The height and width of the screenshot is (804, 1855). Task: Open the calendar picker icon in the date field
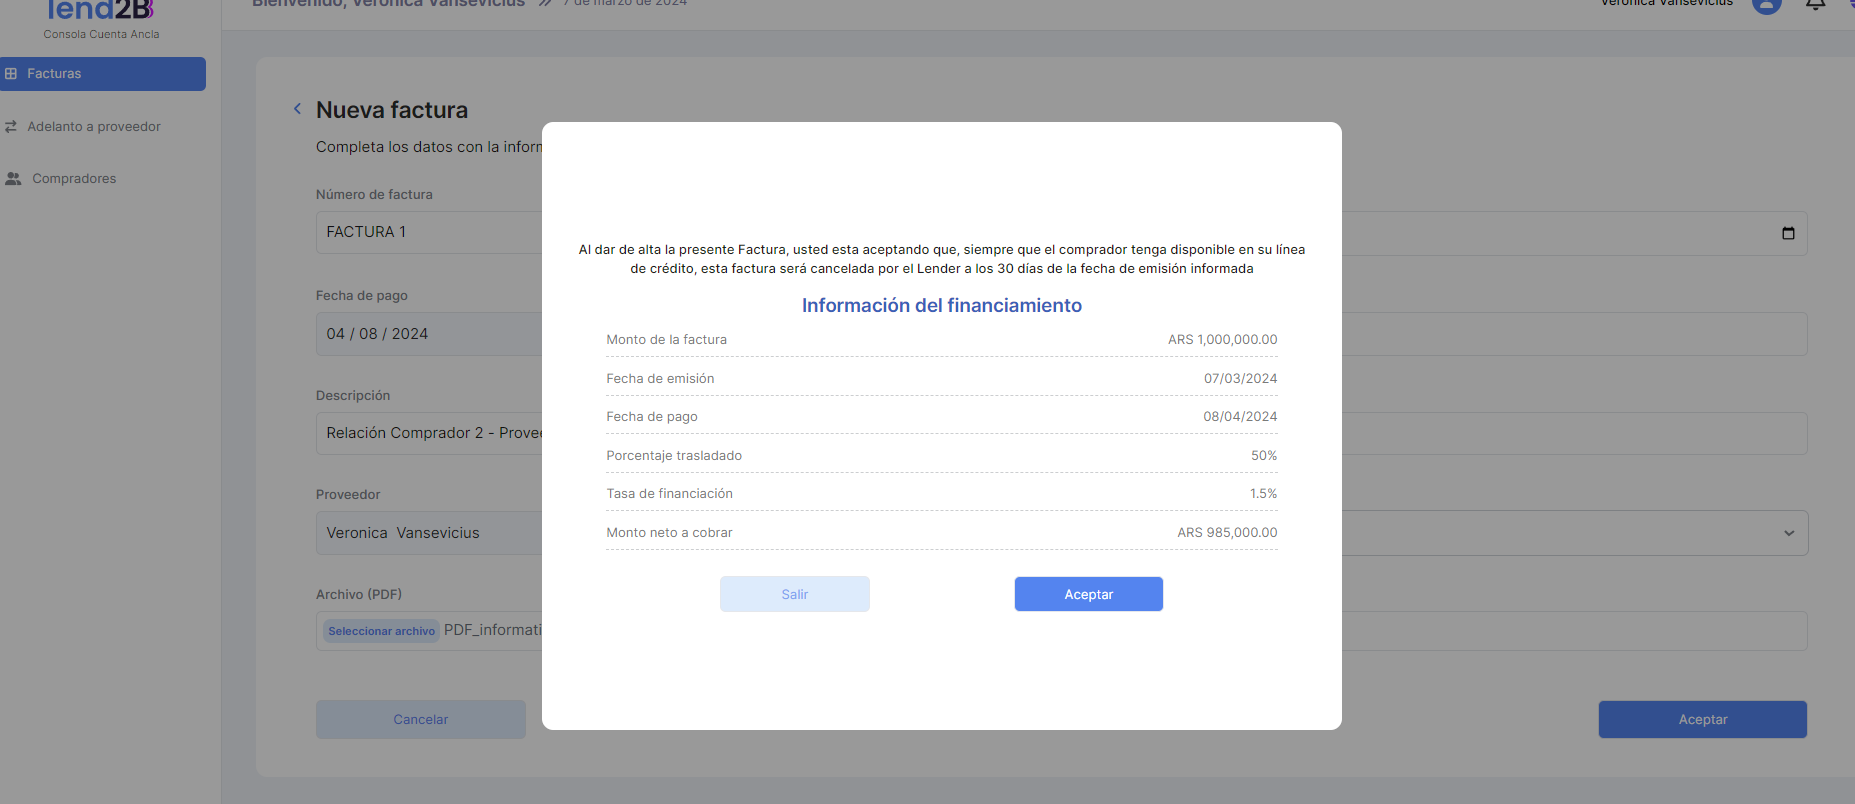click(x=1788, y=233)
